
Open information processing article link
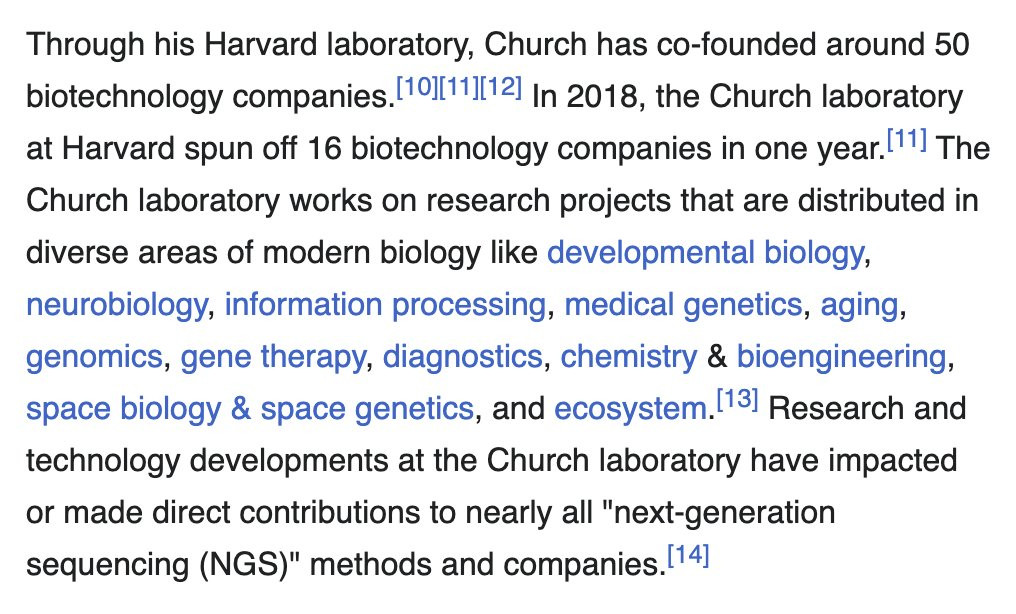click(x=385, y=305)
